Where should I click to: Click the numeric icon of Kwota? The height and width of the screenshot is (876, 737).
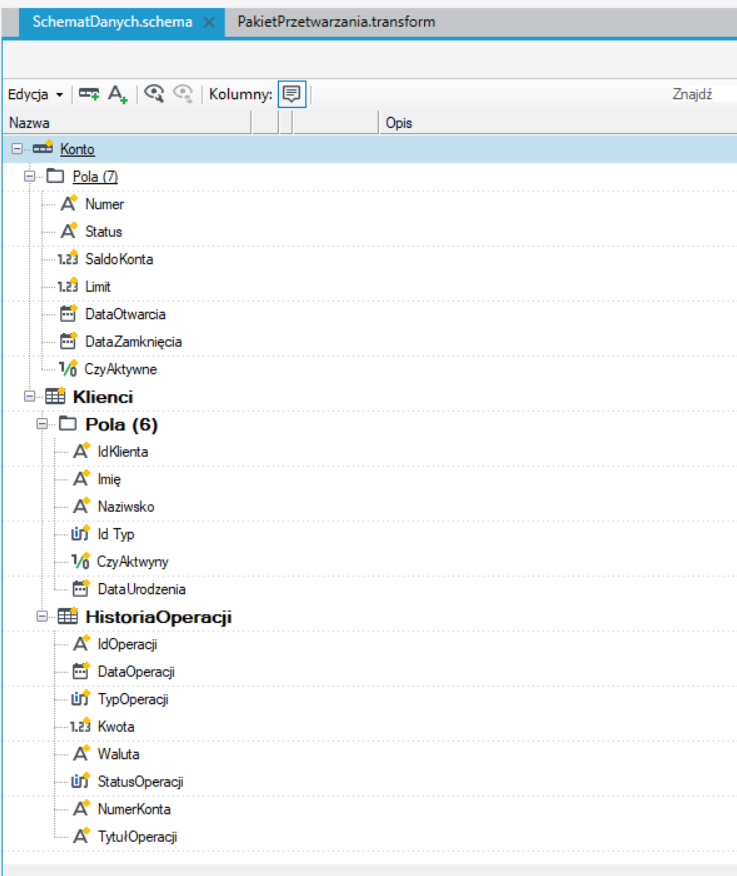pyautogui.click(x=80, y=726)
